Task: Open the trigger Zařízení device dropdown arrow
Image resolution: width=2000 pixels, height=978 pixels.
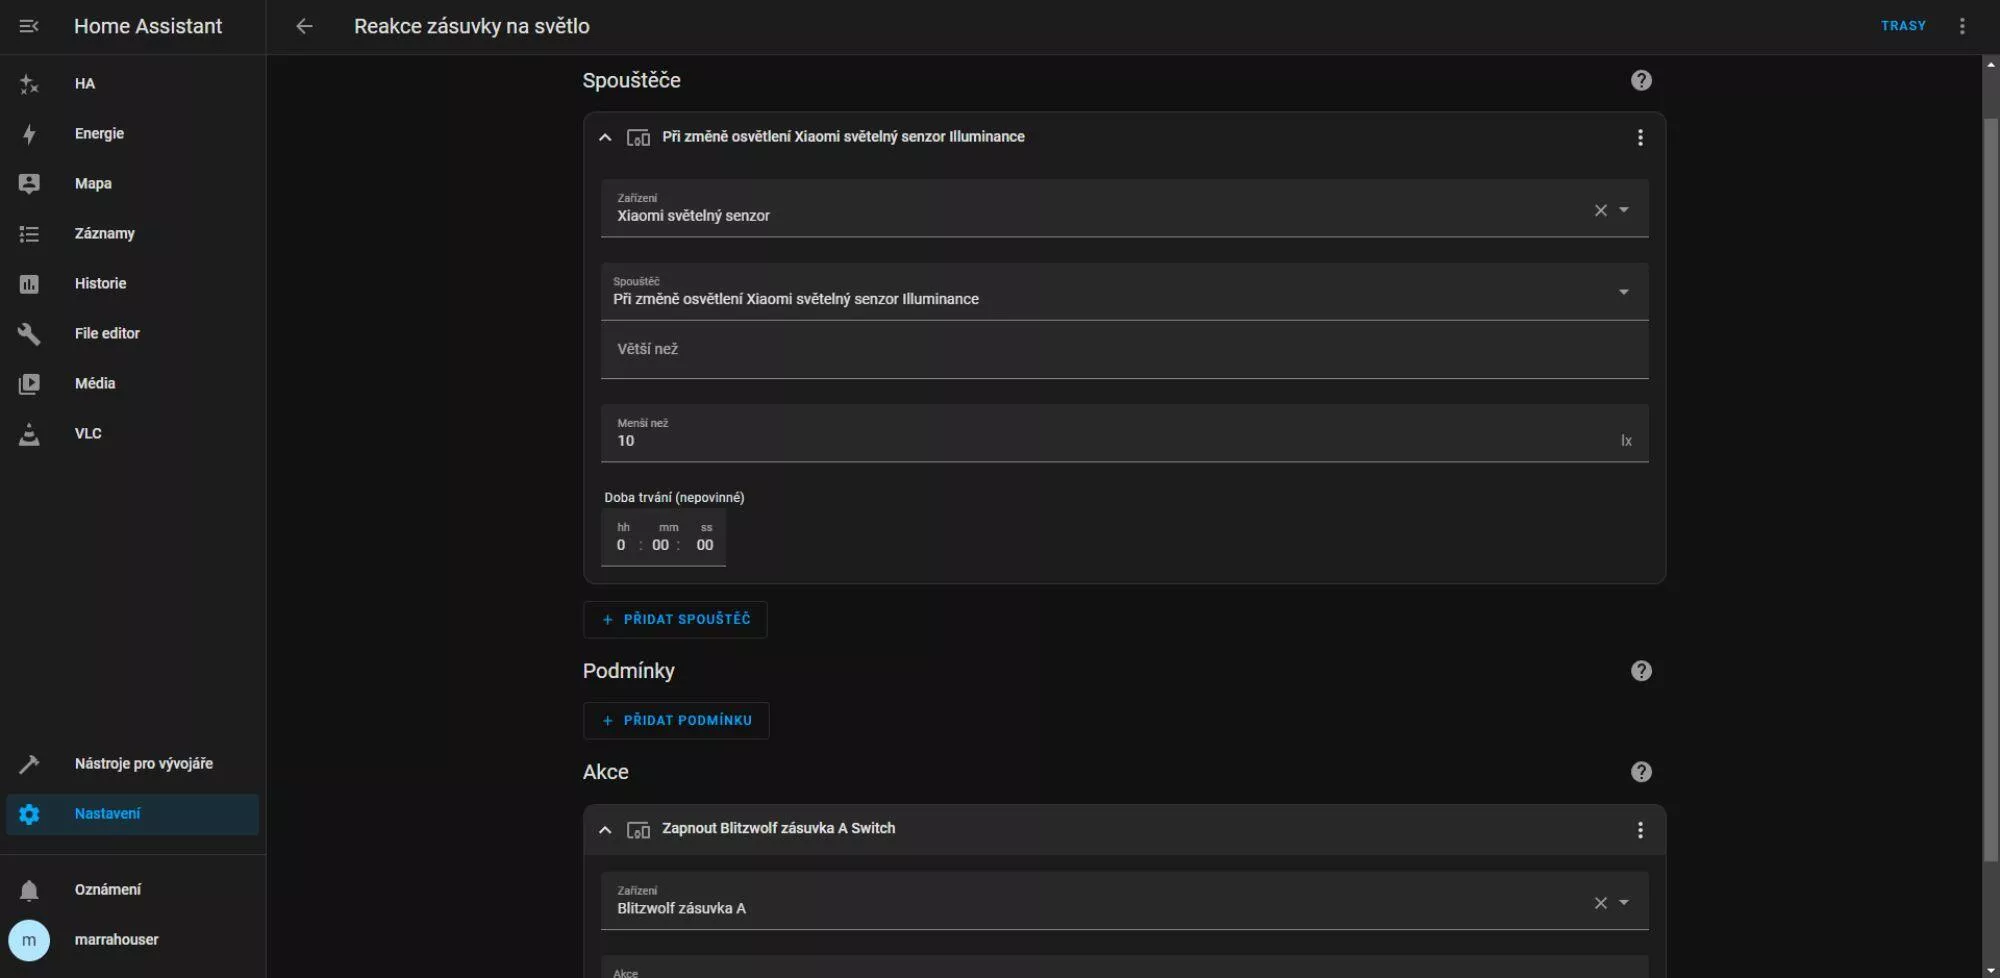Action: coord(1624,210)
